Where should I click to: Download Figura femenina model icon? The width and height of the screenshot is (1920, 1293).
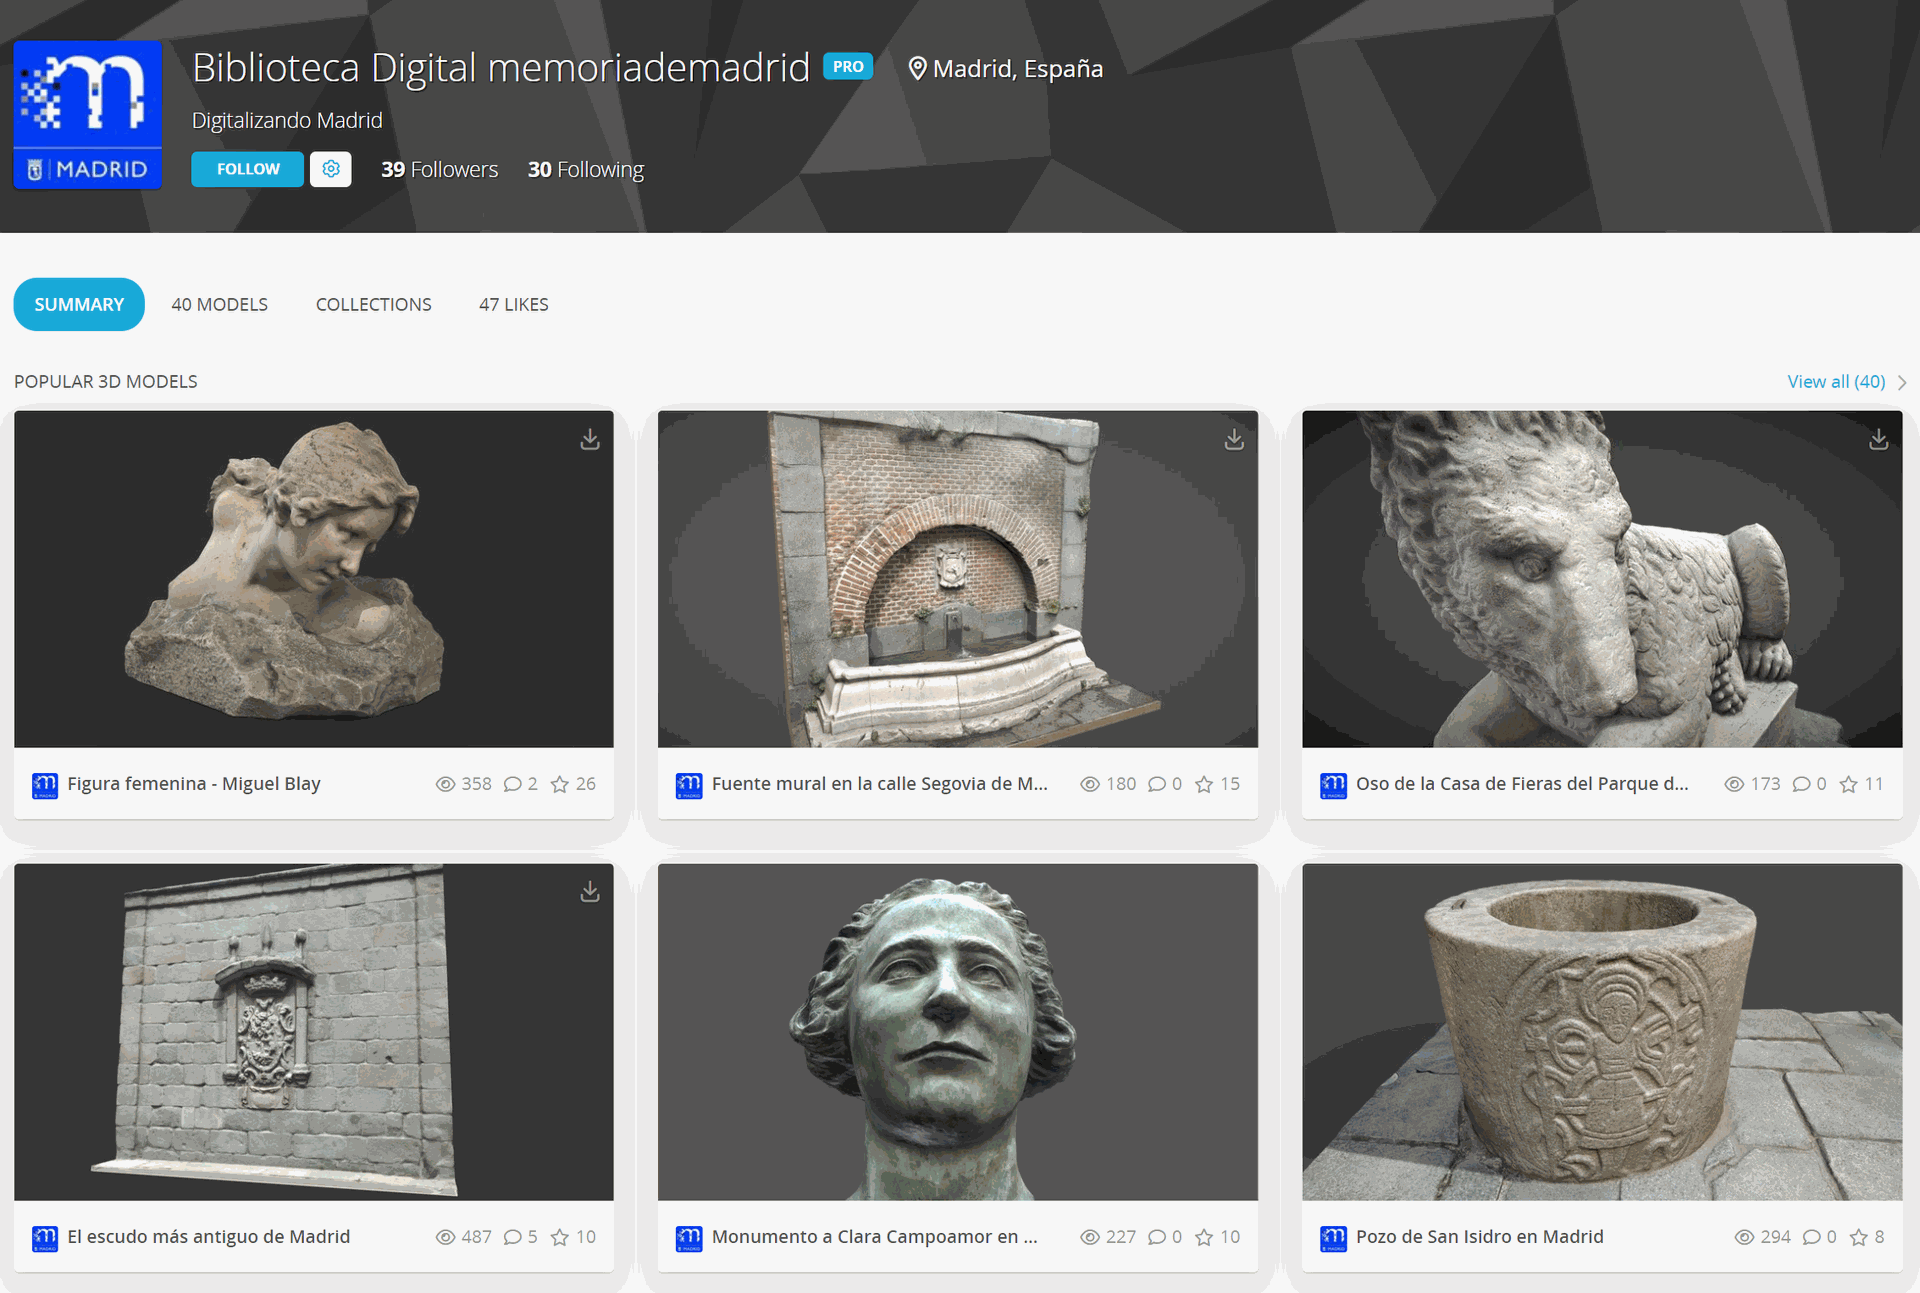pyautogui.click(x=590, y=440)
